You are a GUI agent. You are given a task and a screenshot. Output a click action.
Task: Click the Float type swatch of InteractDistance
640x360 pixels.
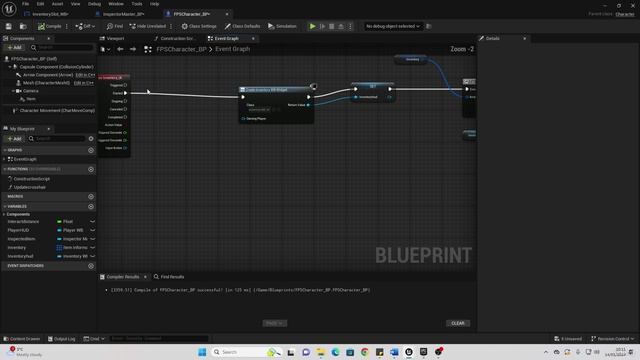[x=59, y=222]
